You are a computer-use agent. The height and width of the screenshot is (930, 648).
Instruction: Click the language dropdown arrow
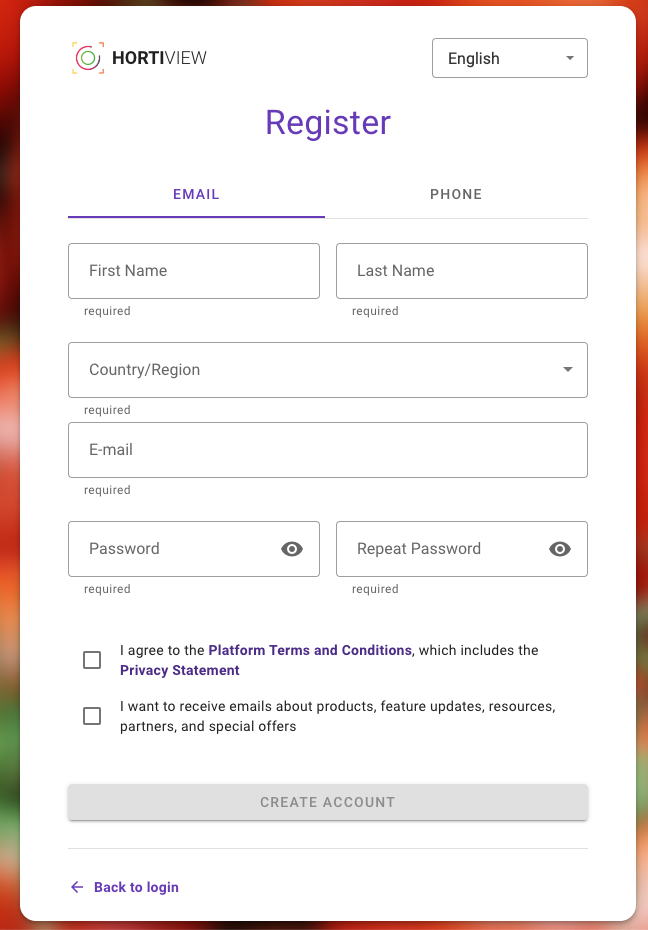[x=570, y=58]
